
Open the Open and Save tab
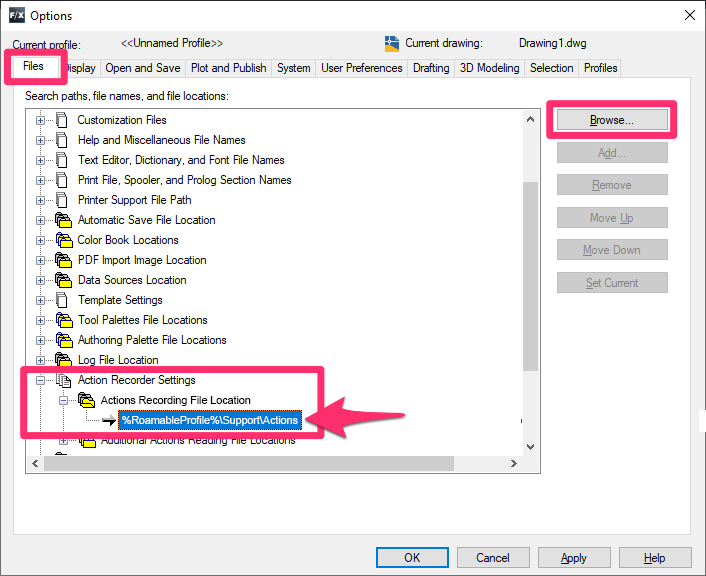(x=143, y=68)
